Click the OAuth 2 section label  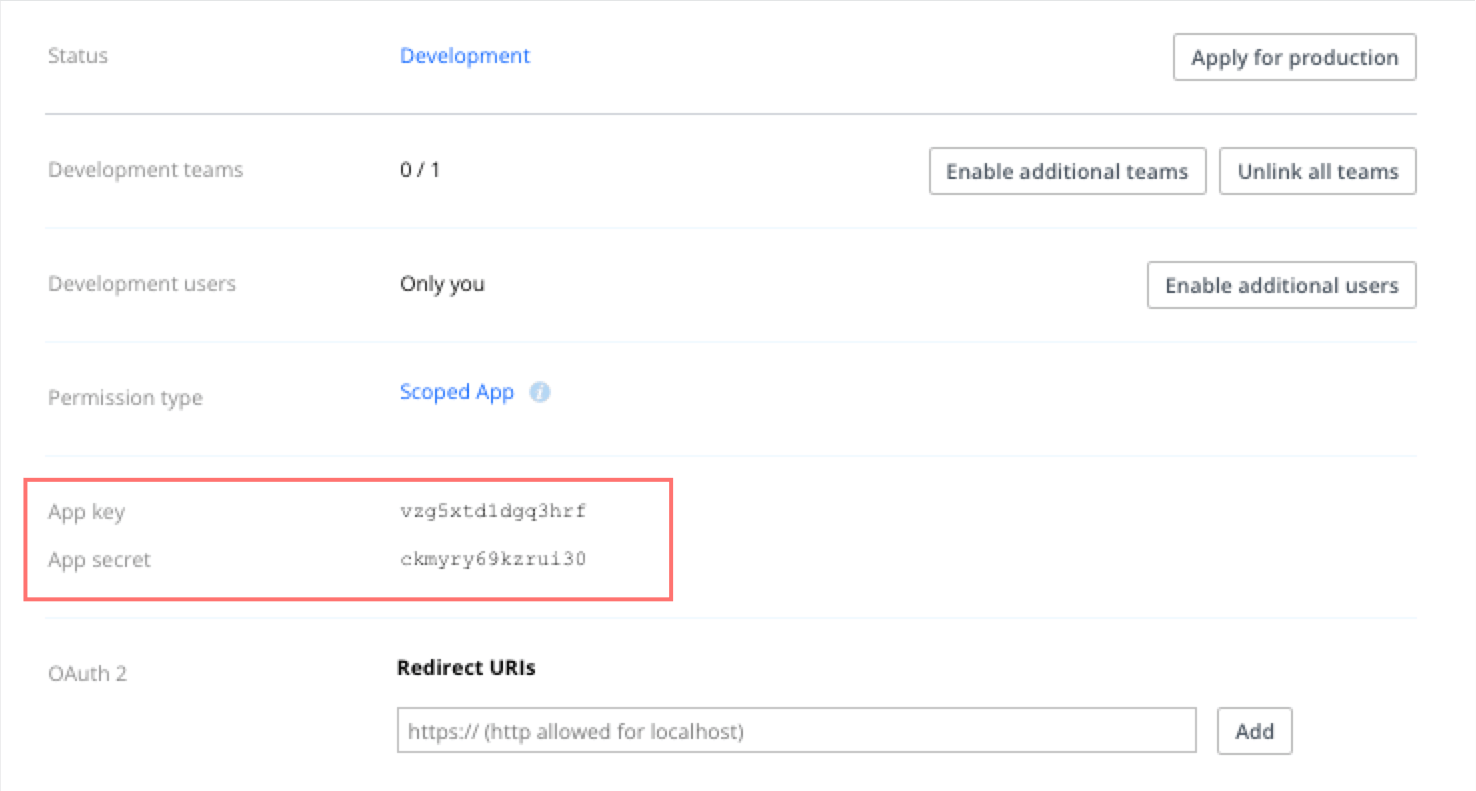(88, 674)
